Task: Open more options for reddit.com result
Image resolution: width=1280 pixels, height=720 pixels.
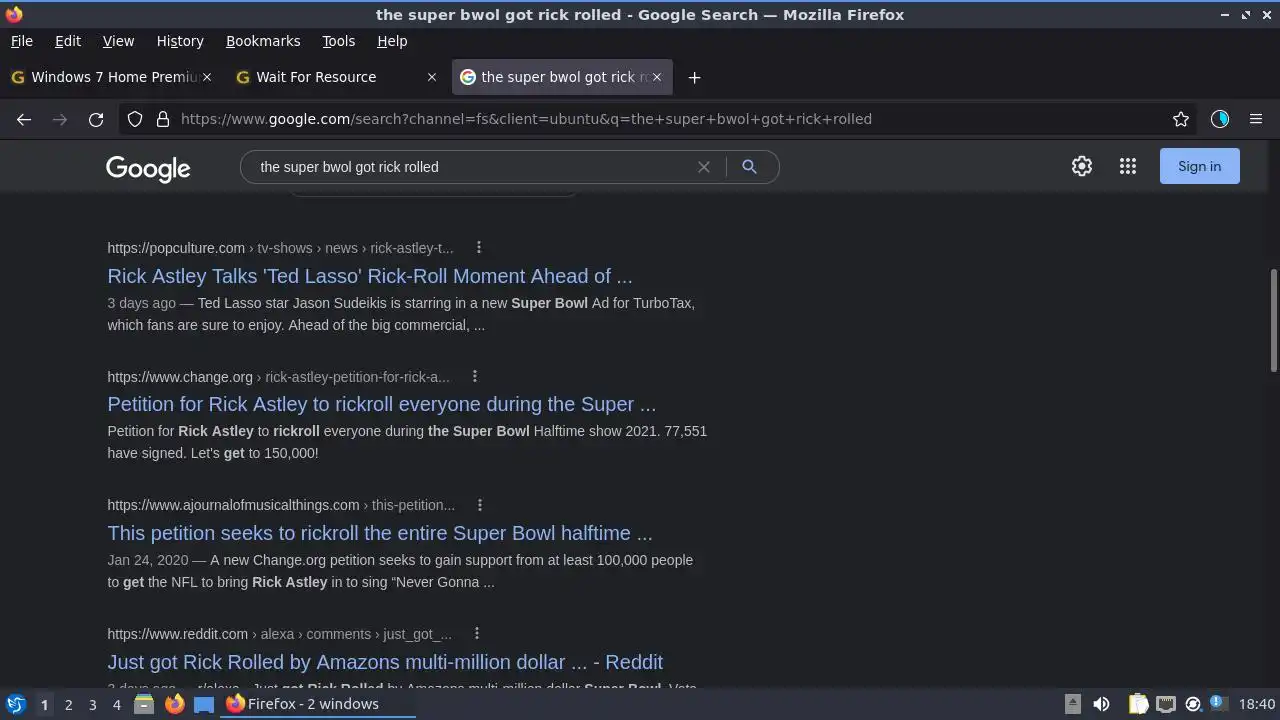Action: (477, 634)
